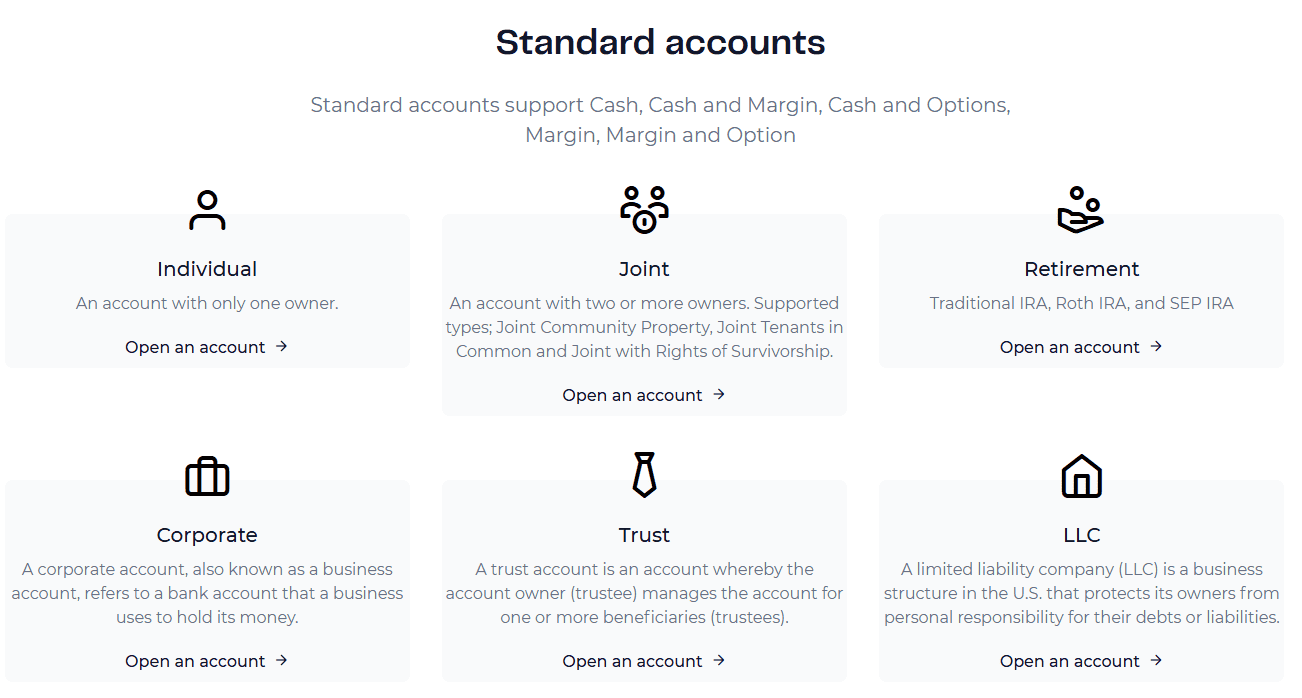Open an account for Corporate

(195, 661)
